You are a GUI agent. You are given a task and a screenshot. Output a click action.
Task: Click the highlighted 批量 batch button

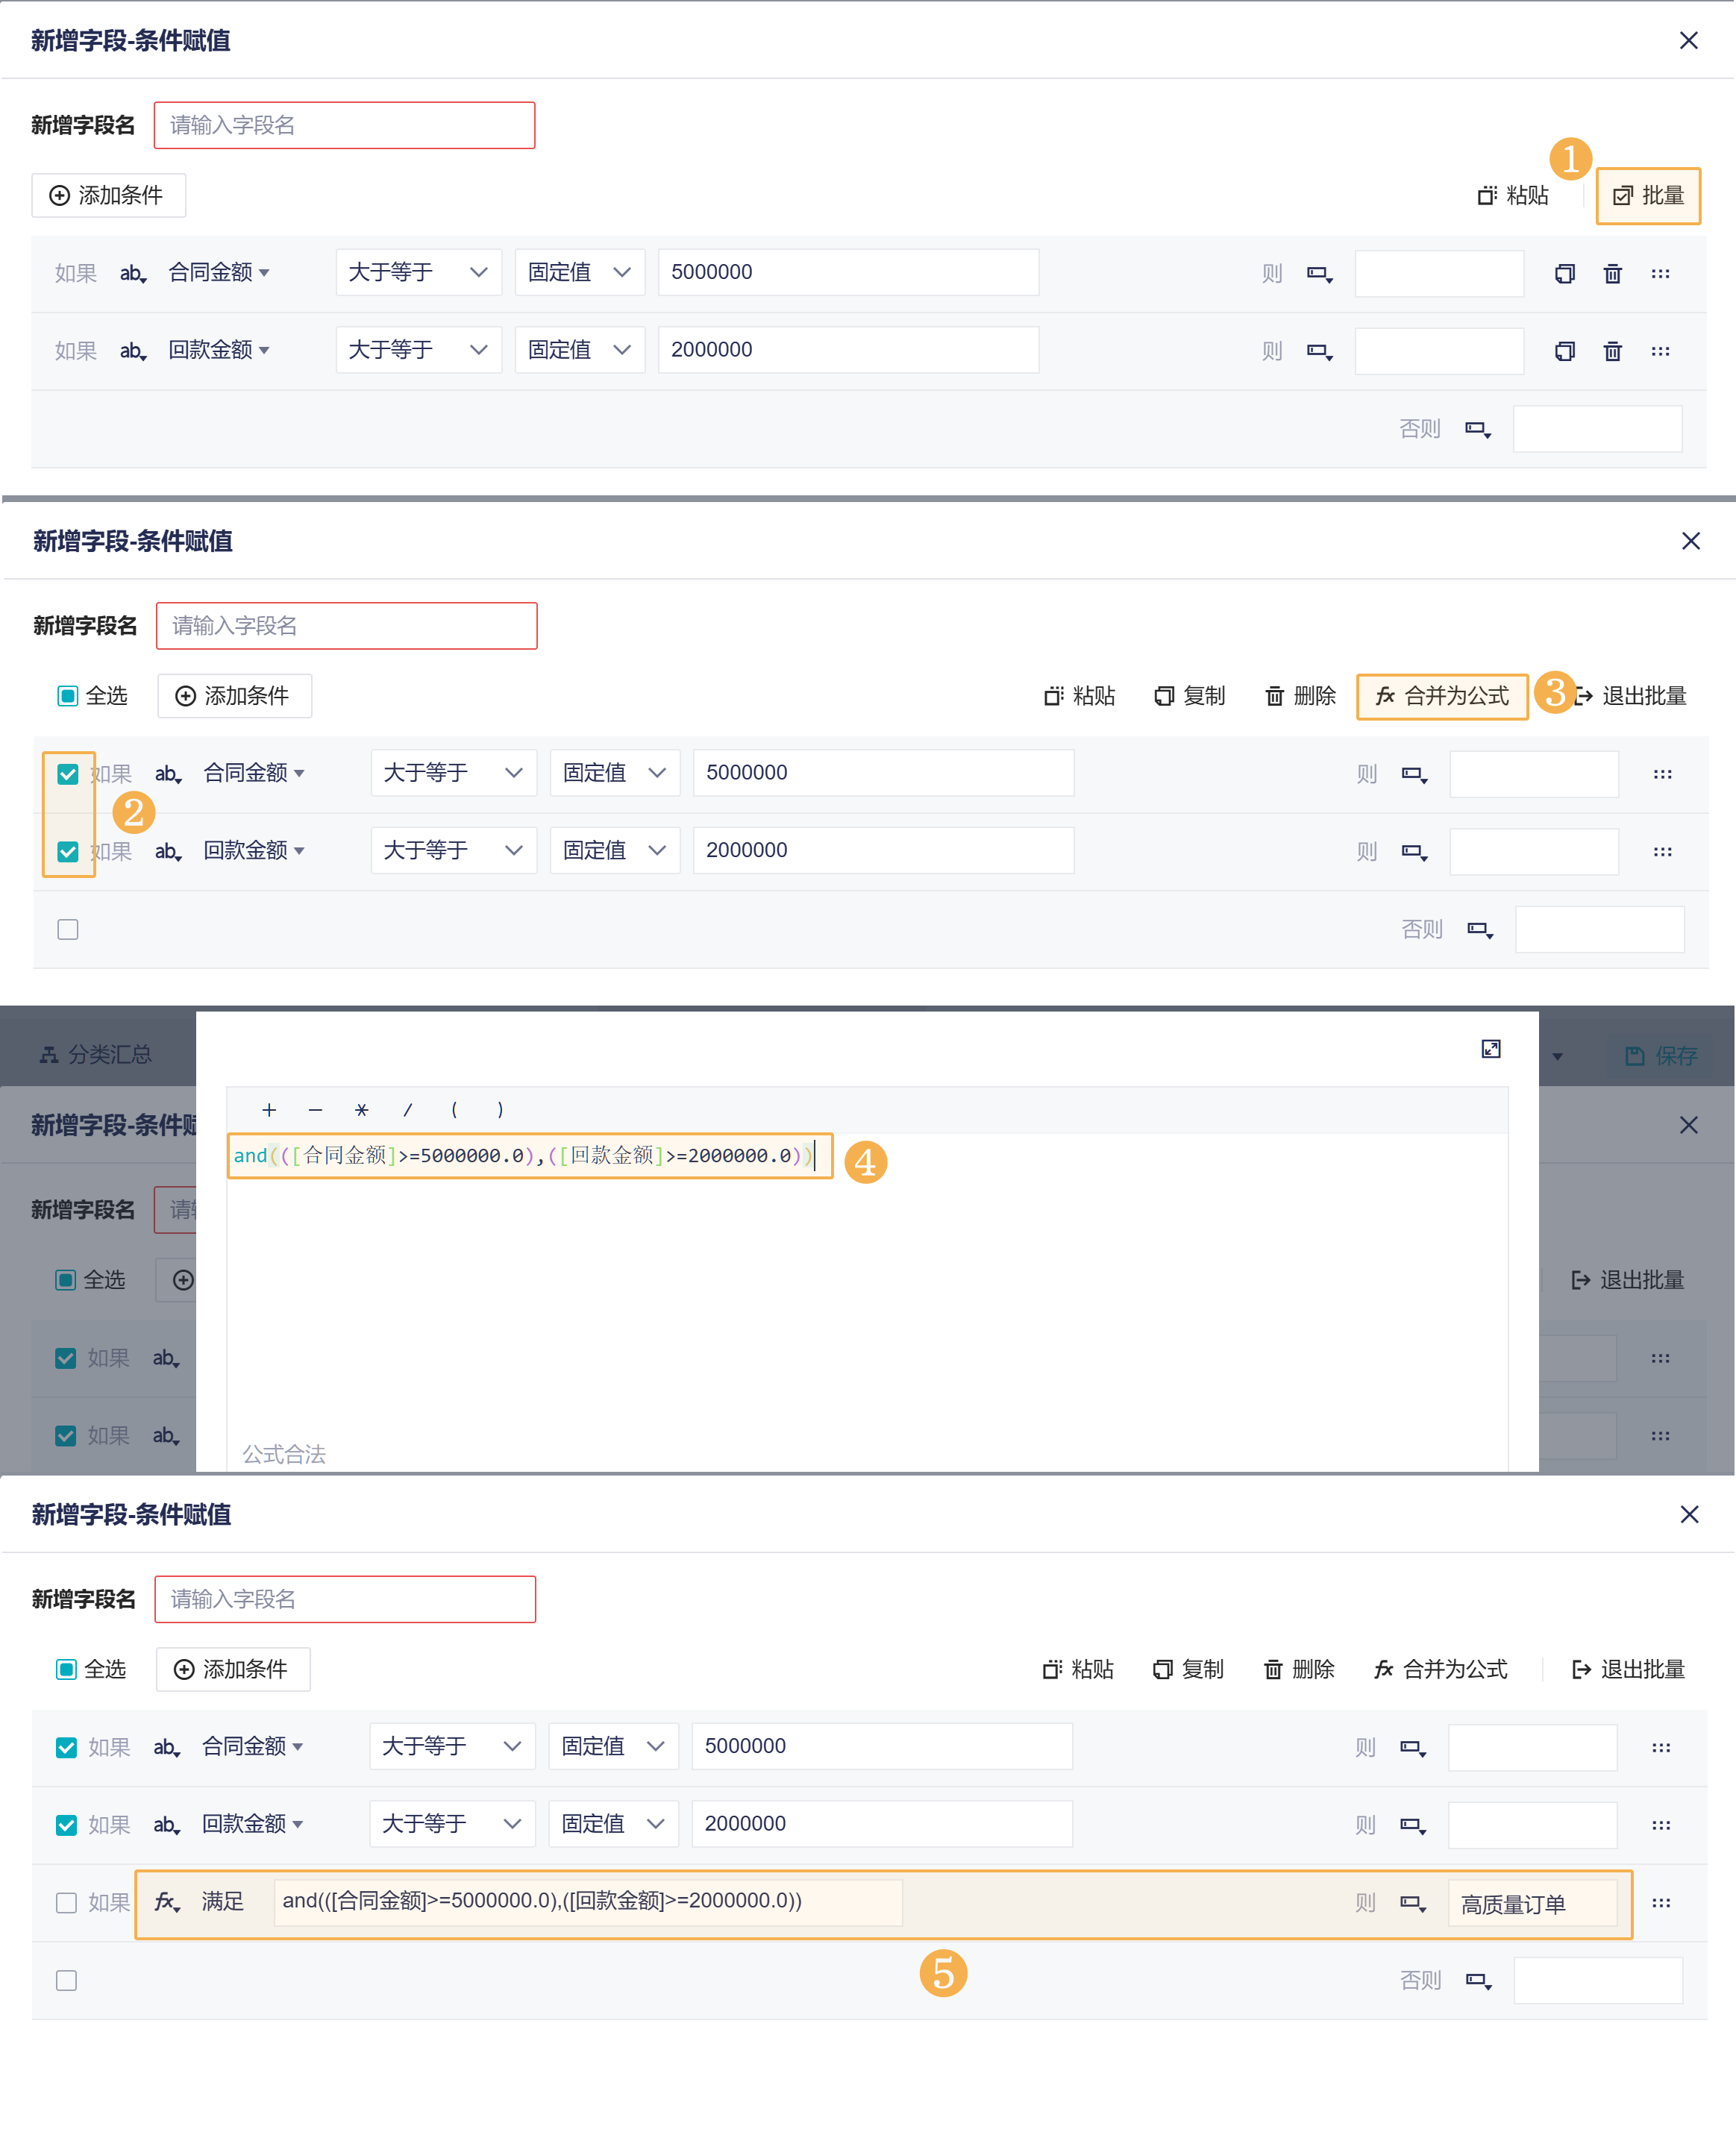(x=1647, y=196)
